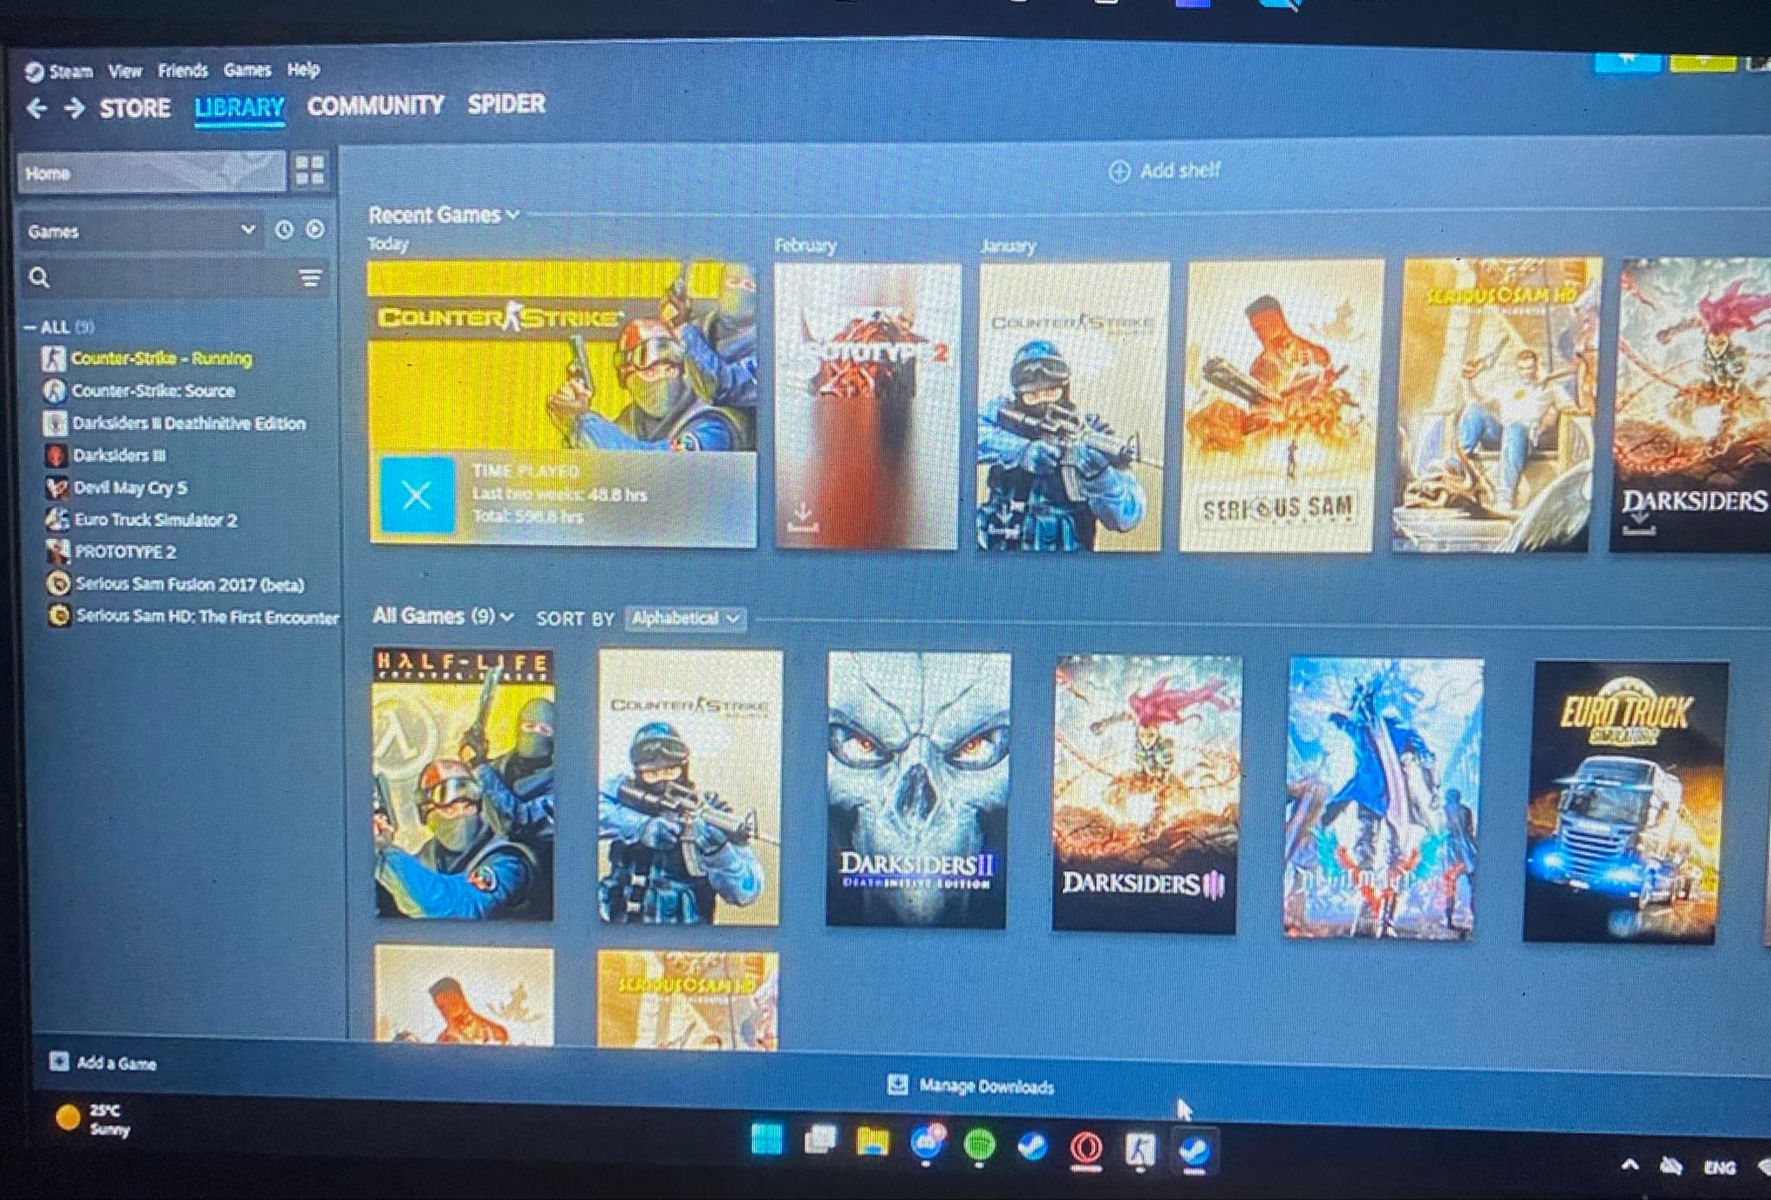Toggle grid collections view icon
The image size is (1771, 1200).
click(309, 171)
